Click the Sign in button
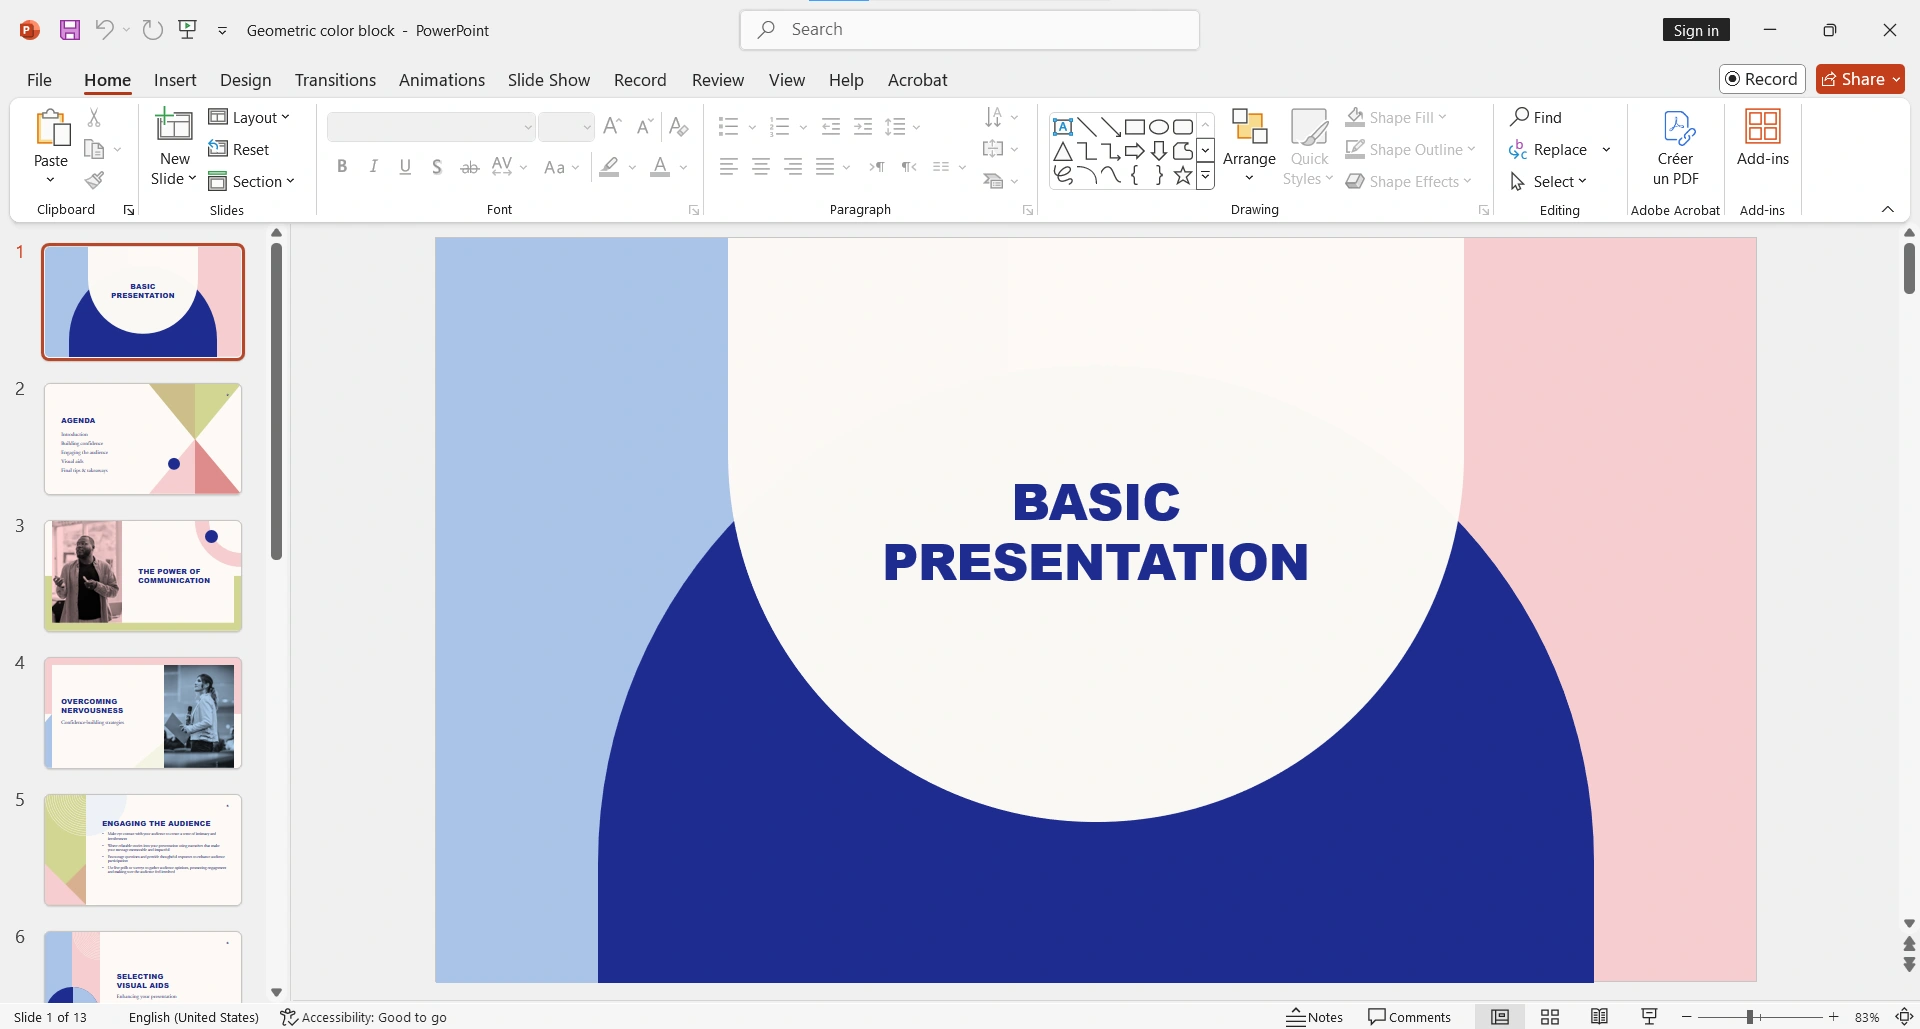Viewport: 1920px width, 1029px height. coord(1696,29)
